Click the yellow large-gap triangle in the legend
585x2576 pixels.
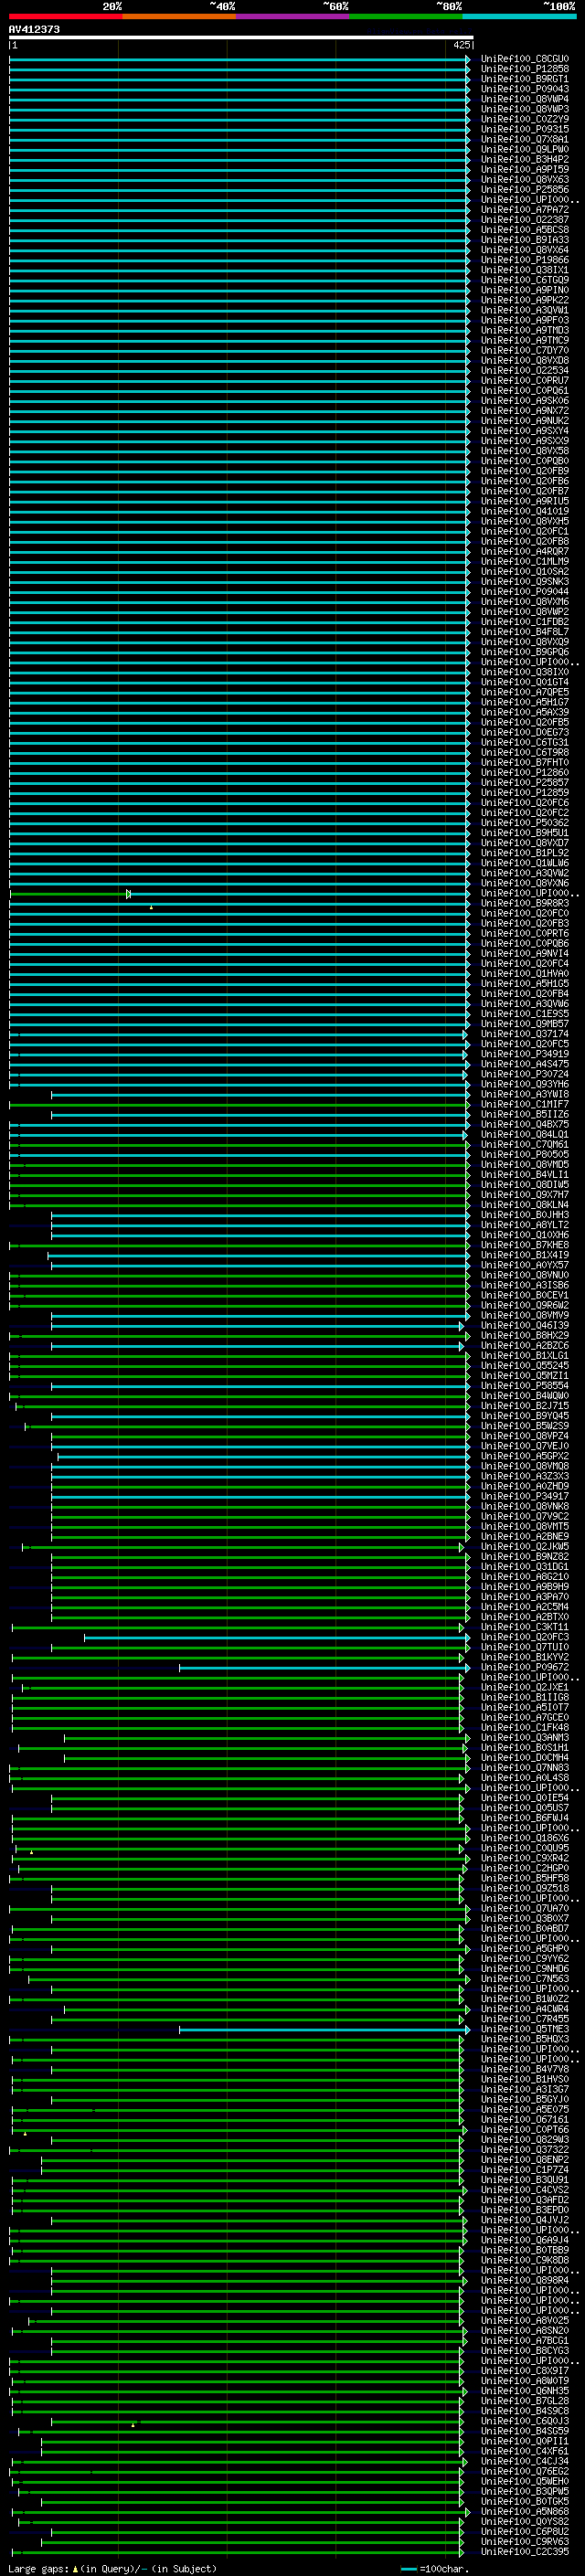[x=75, y=2568]
